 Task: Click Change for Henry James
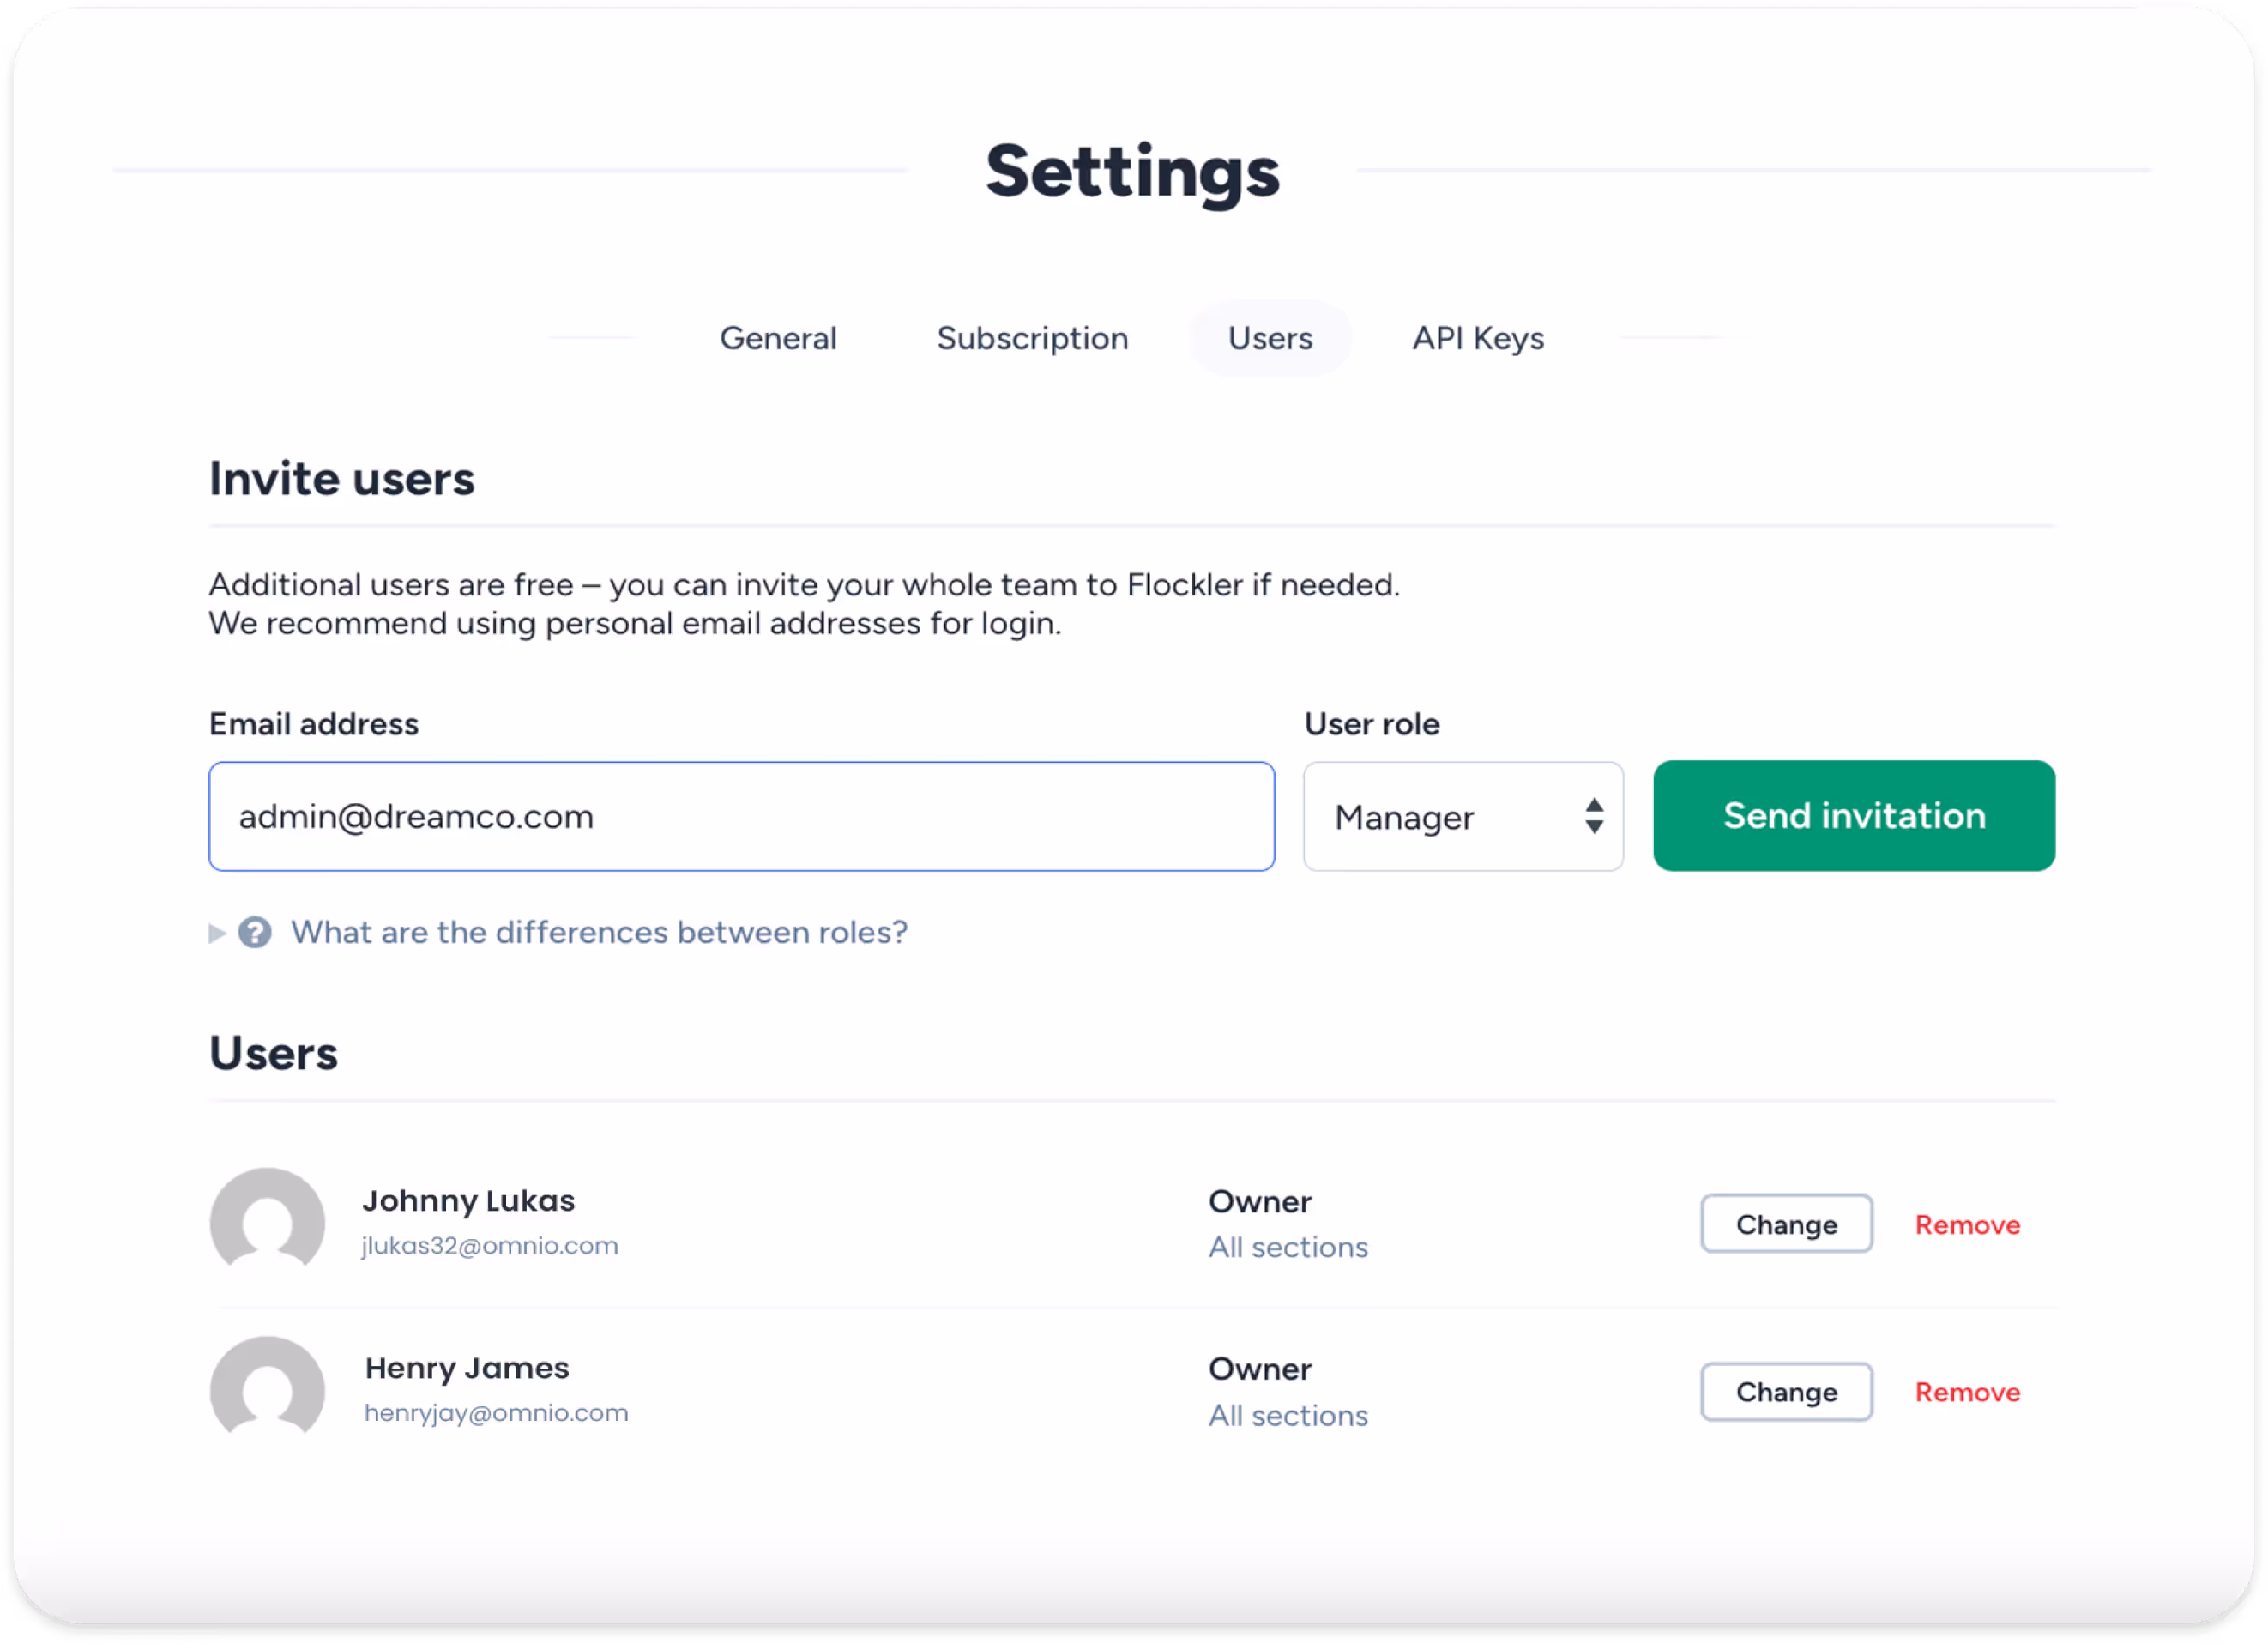coord(1785,1392)
